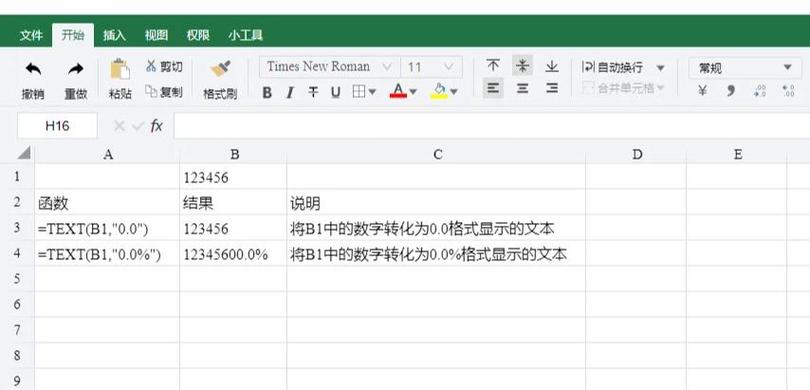Image resolution: width=810 pixels, height=390 pixels.
Task: Click into the formula bar
Action: coord(491,126)
